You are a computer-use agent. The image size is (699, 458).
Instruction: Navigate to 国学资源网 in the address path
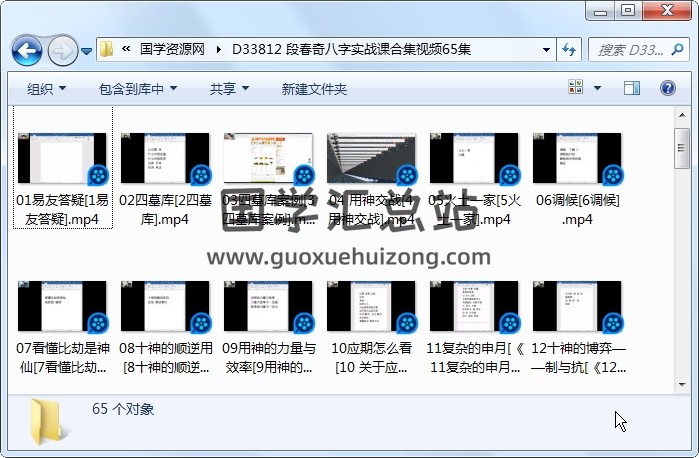click(172, 49)
